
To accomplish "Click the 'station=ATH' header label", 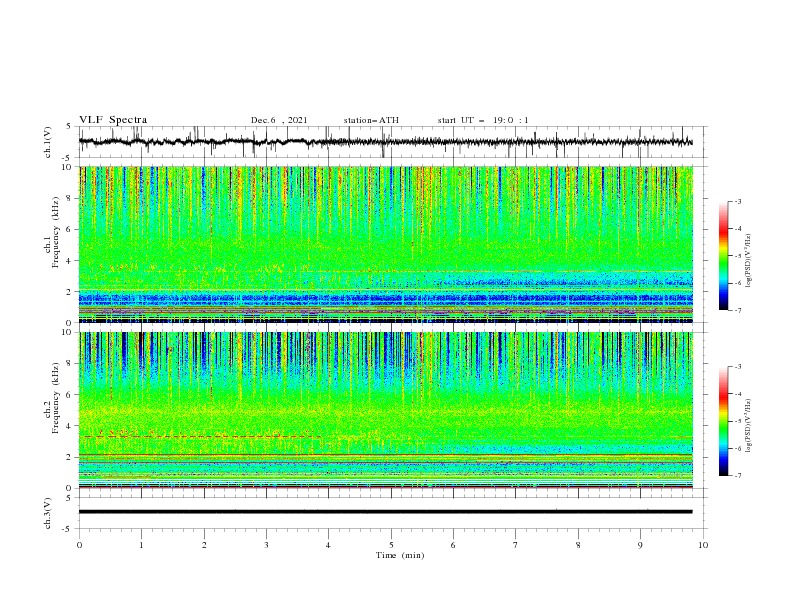I will [x=371, y=120].
